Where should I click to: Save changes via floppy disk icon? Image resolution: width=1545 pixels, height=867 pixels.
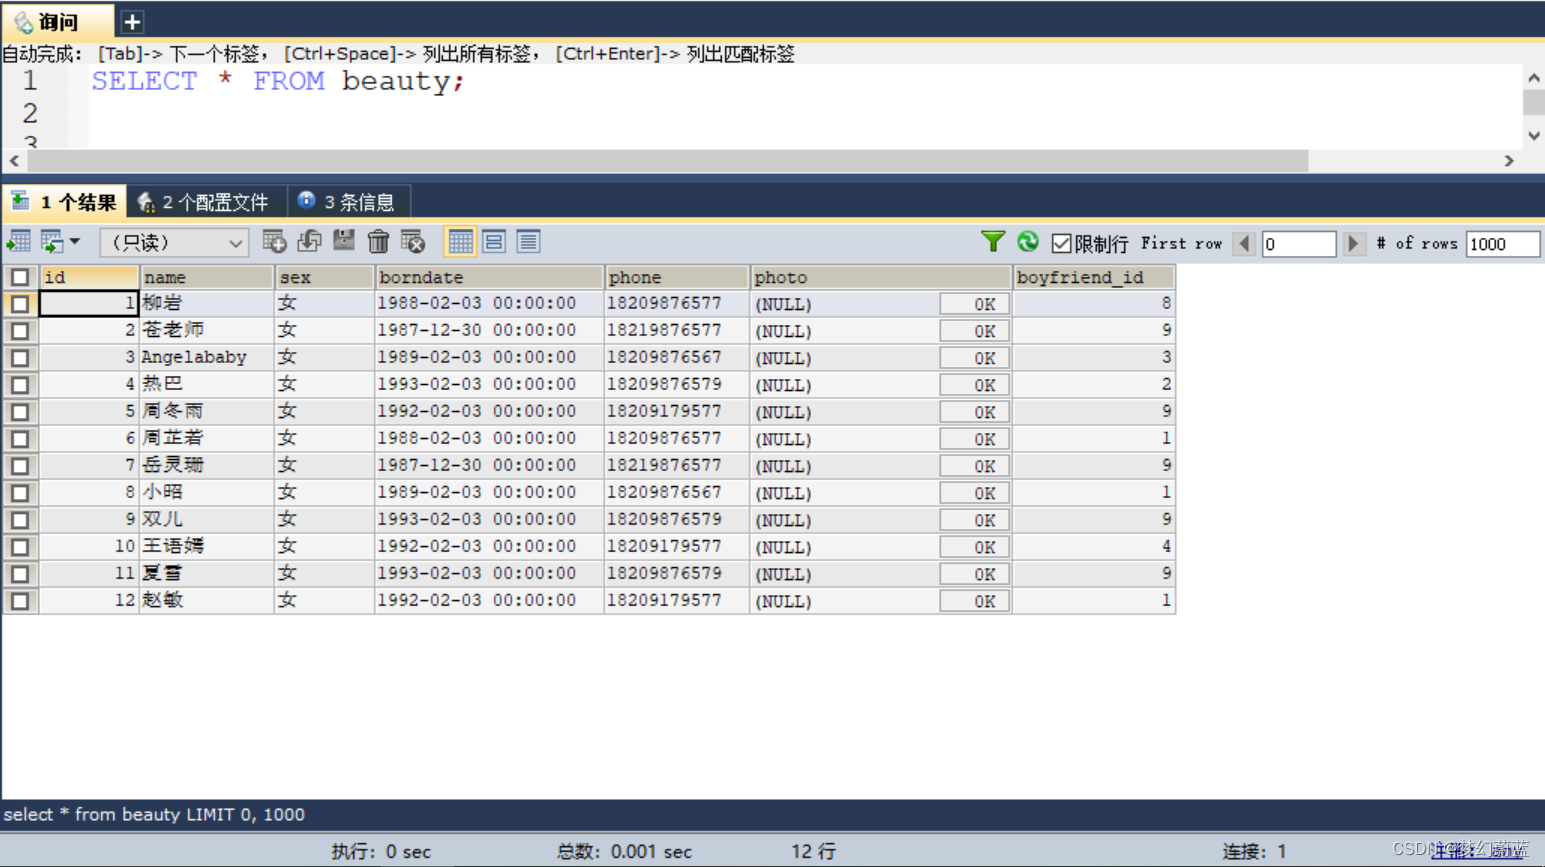[344, 241]
